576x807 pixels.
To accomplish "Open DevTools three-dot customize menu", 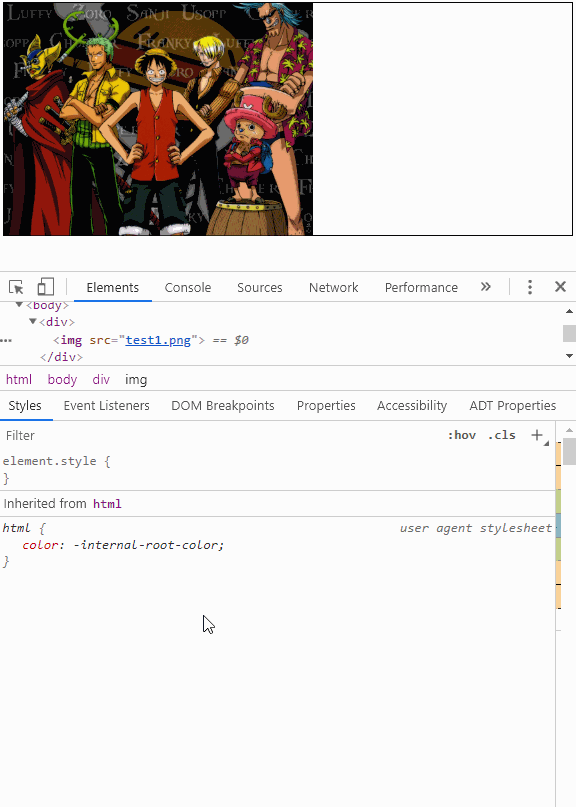I will coord(530,287).
